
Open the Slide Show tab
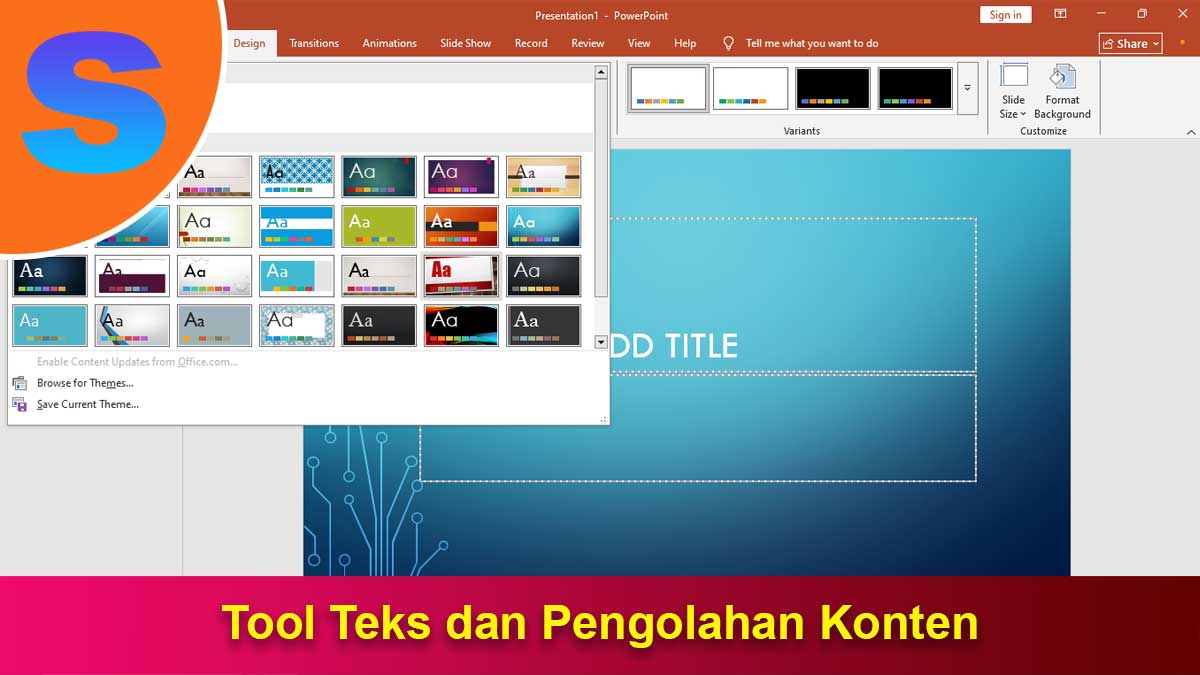466,43
